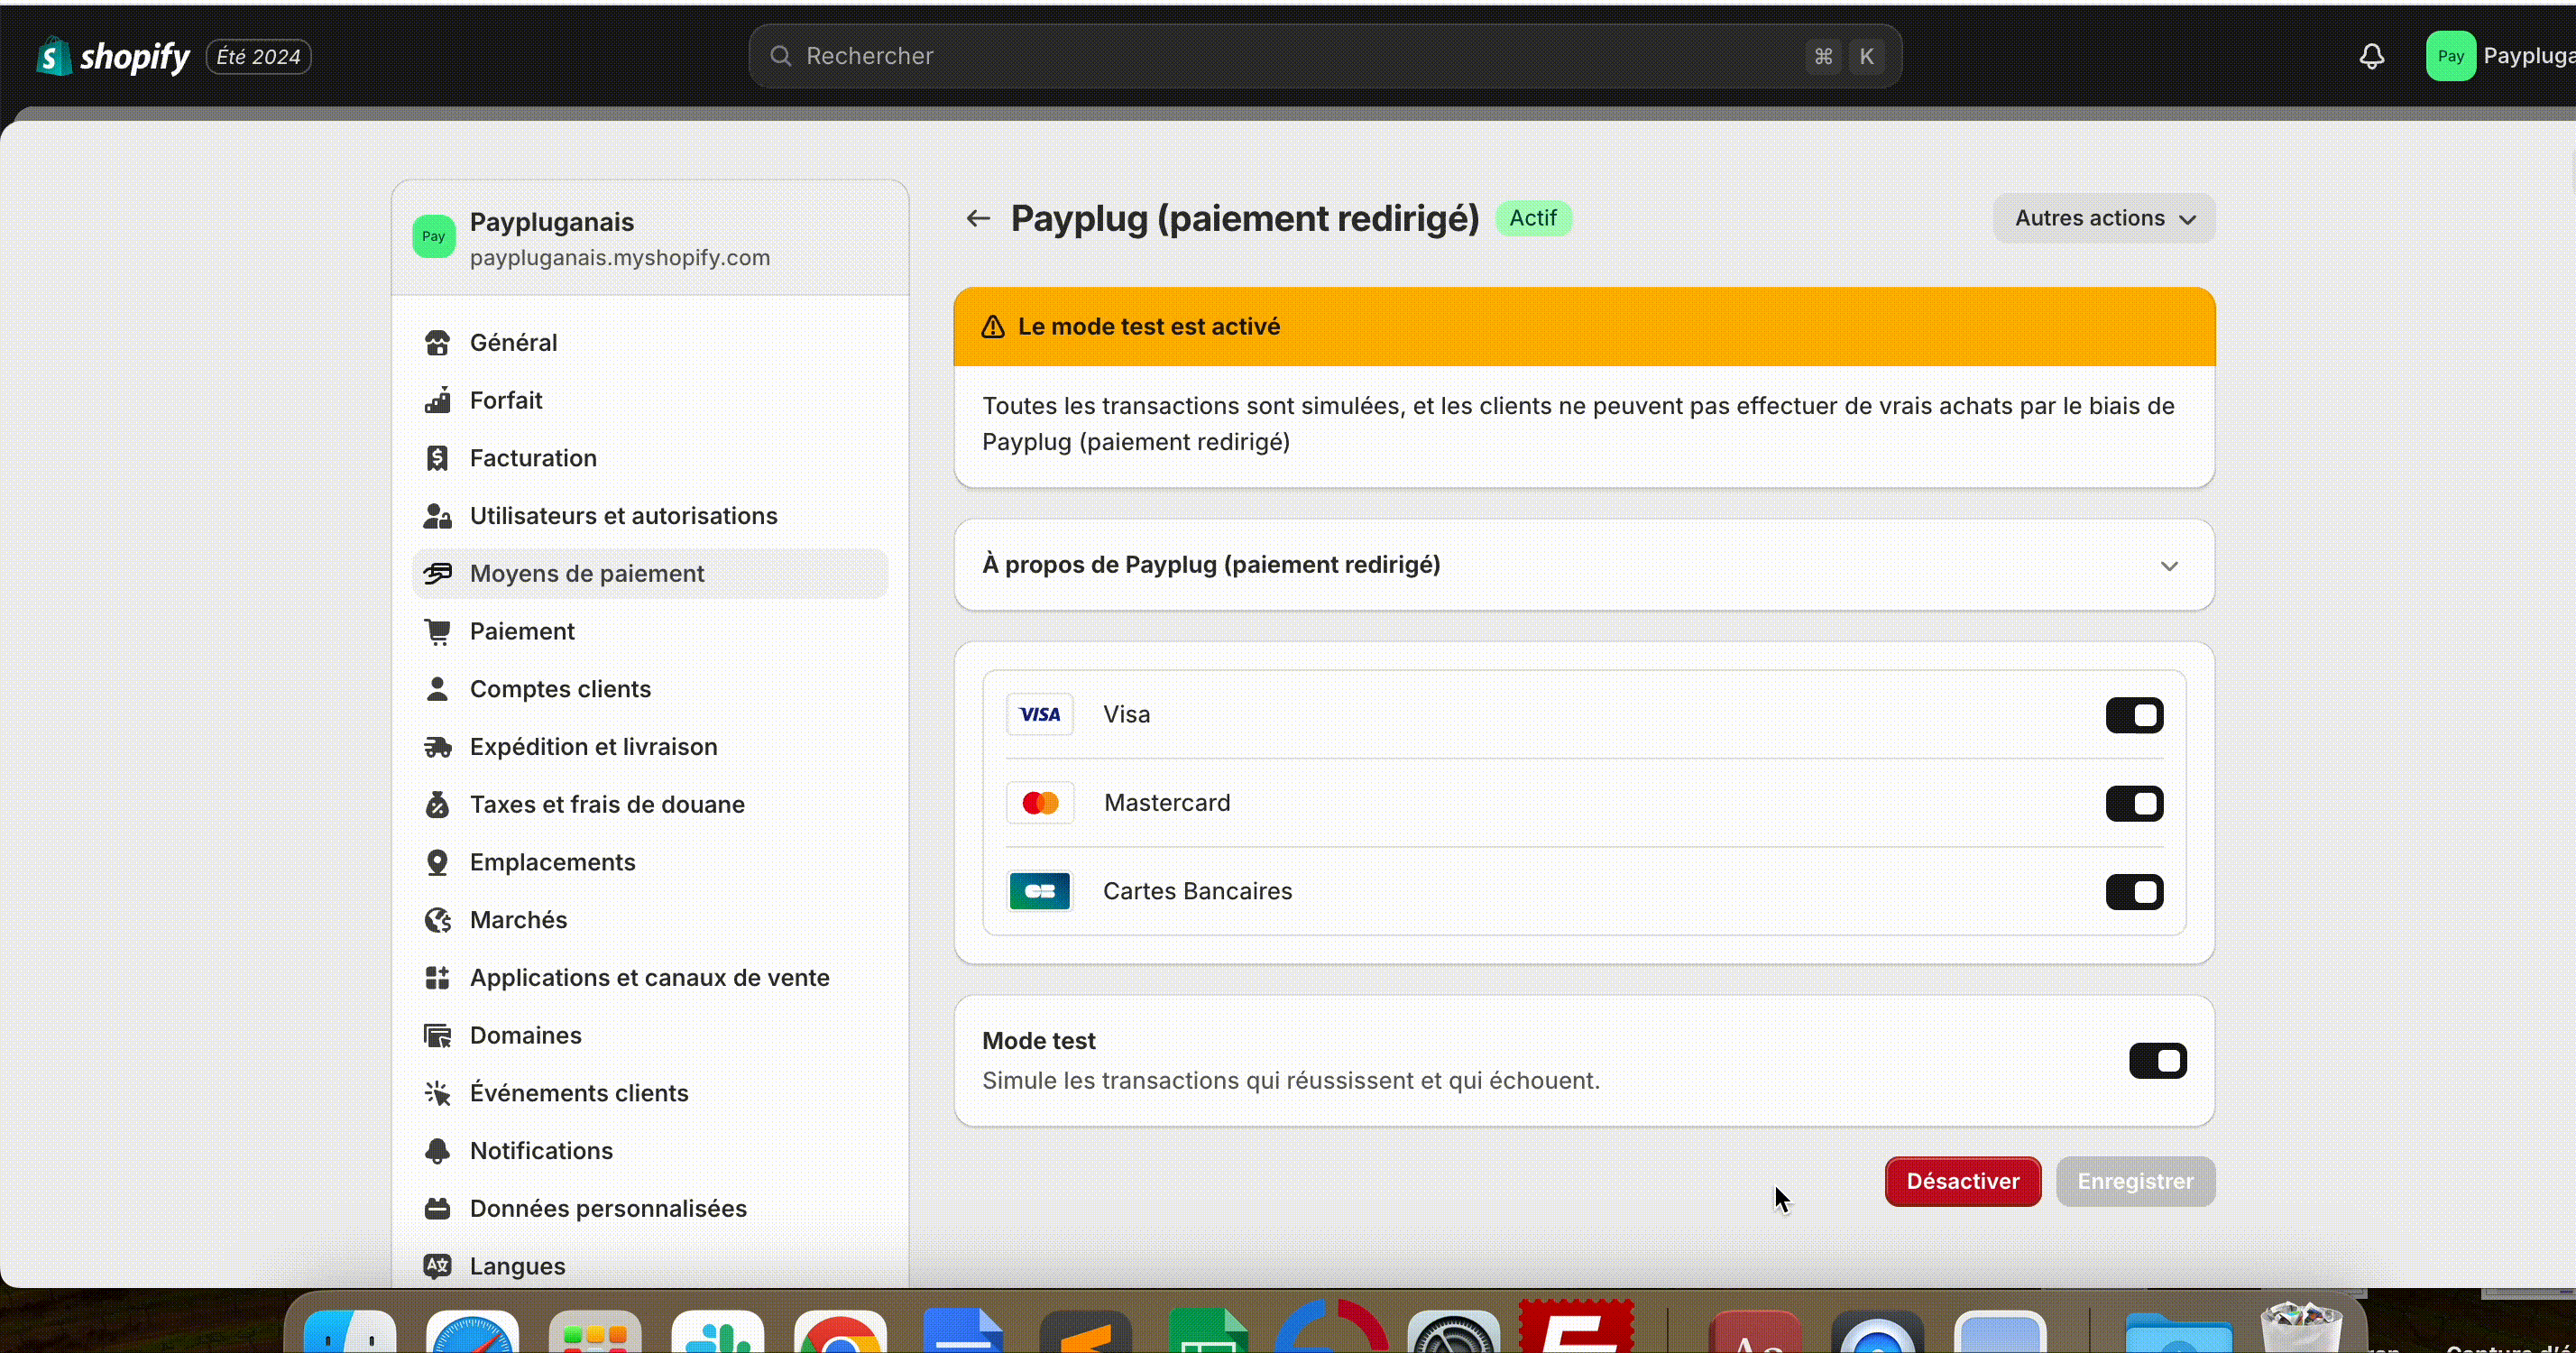Open the Trash in the Dock
Viewport: 2576px width, 1353px height.
(2301, 1326)
